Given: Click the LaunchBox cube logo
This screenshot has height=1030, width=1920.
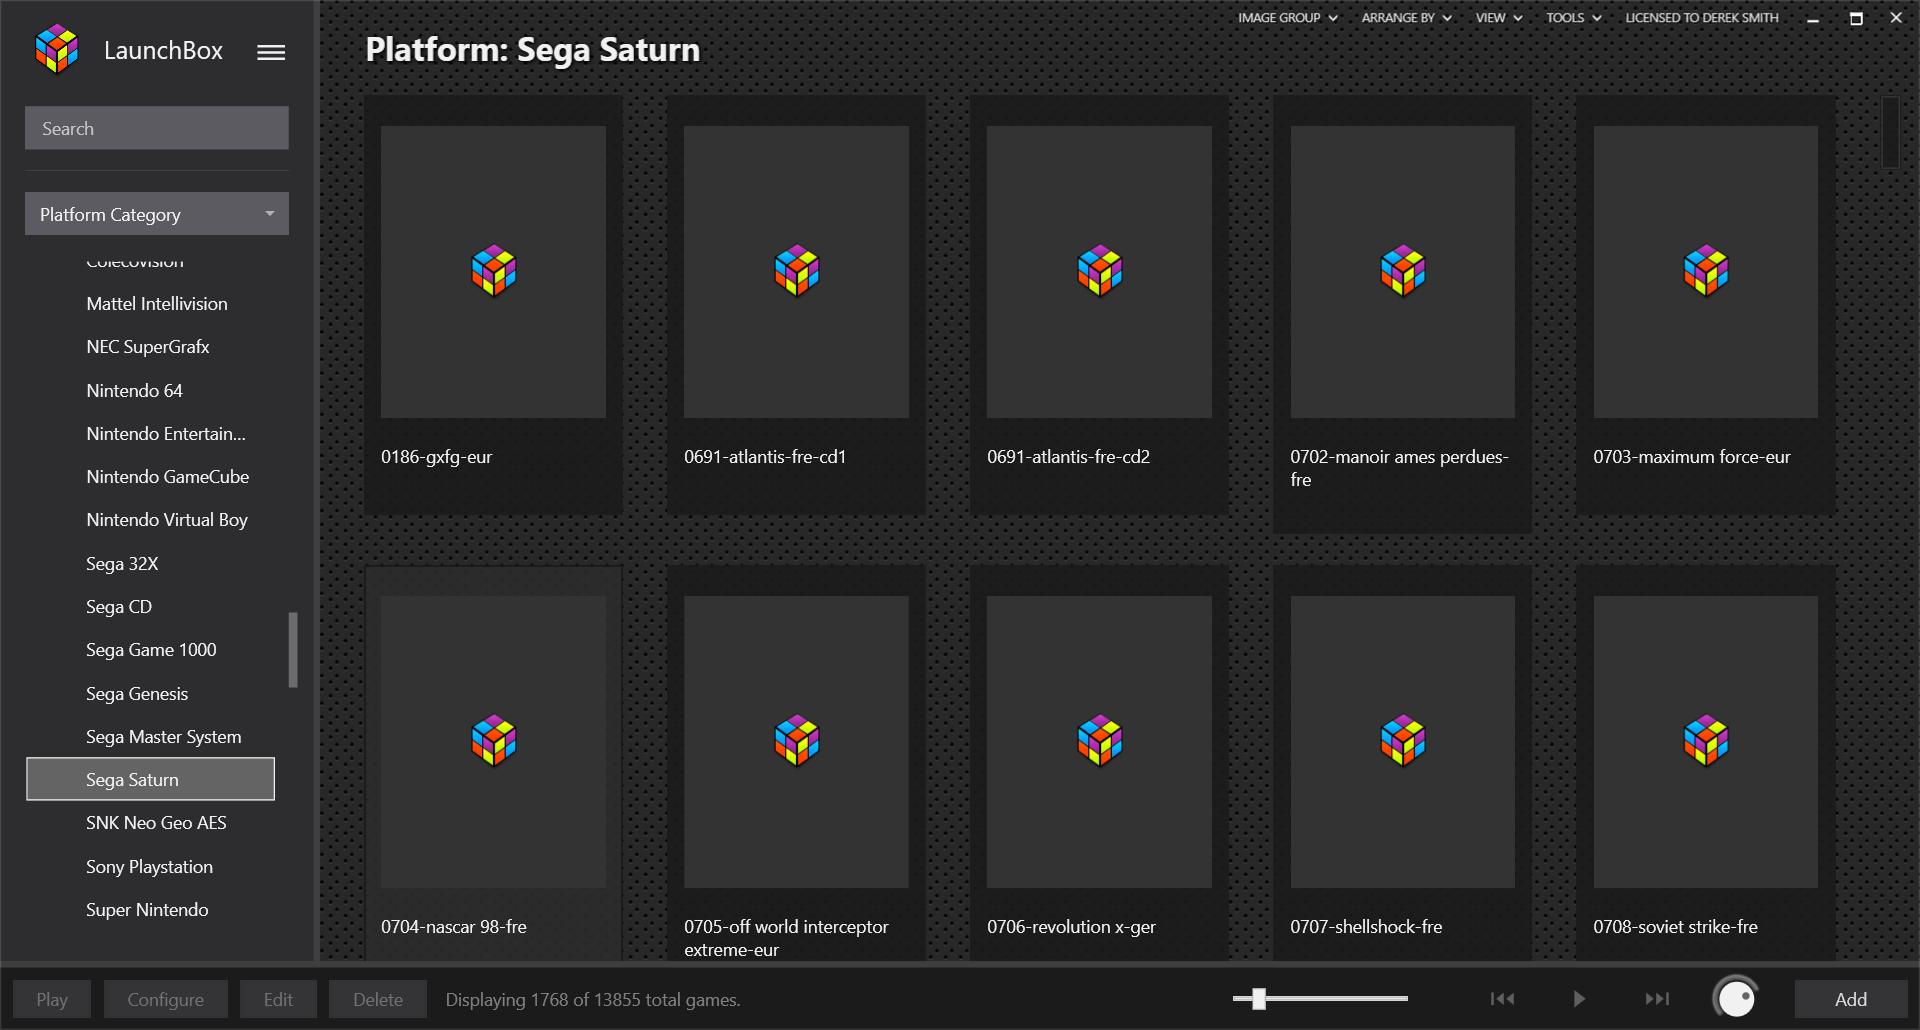Looking at the screenshot, I should pyautogui.click(x=57, y=50).
